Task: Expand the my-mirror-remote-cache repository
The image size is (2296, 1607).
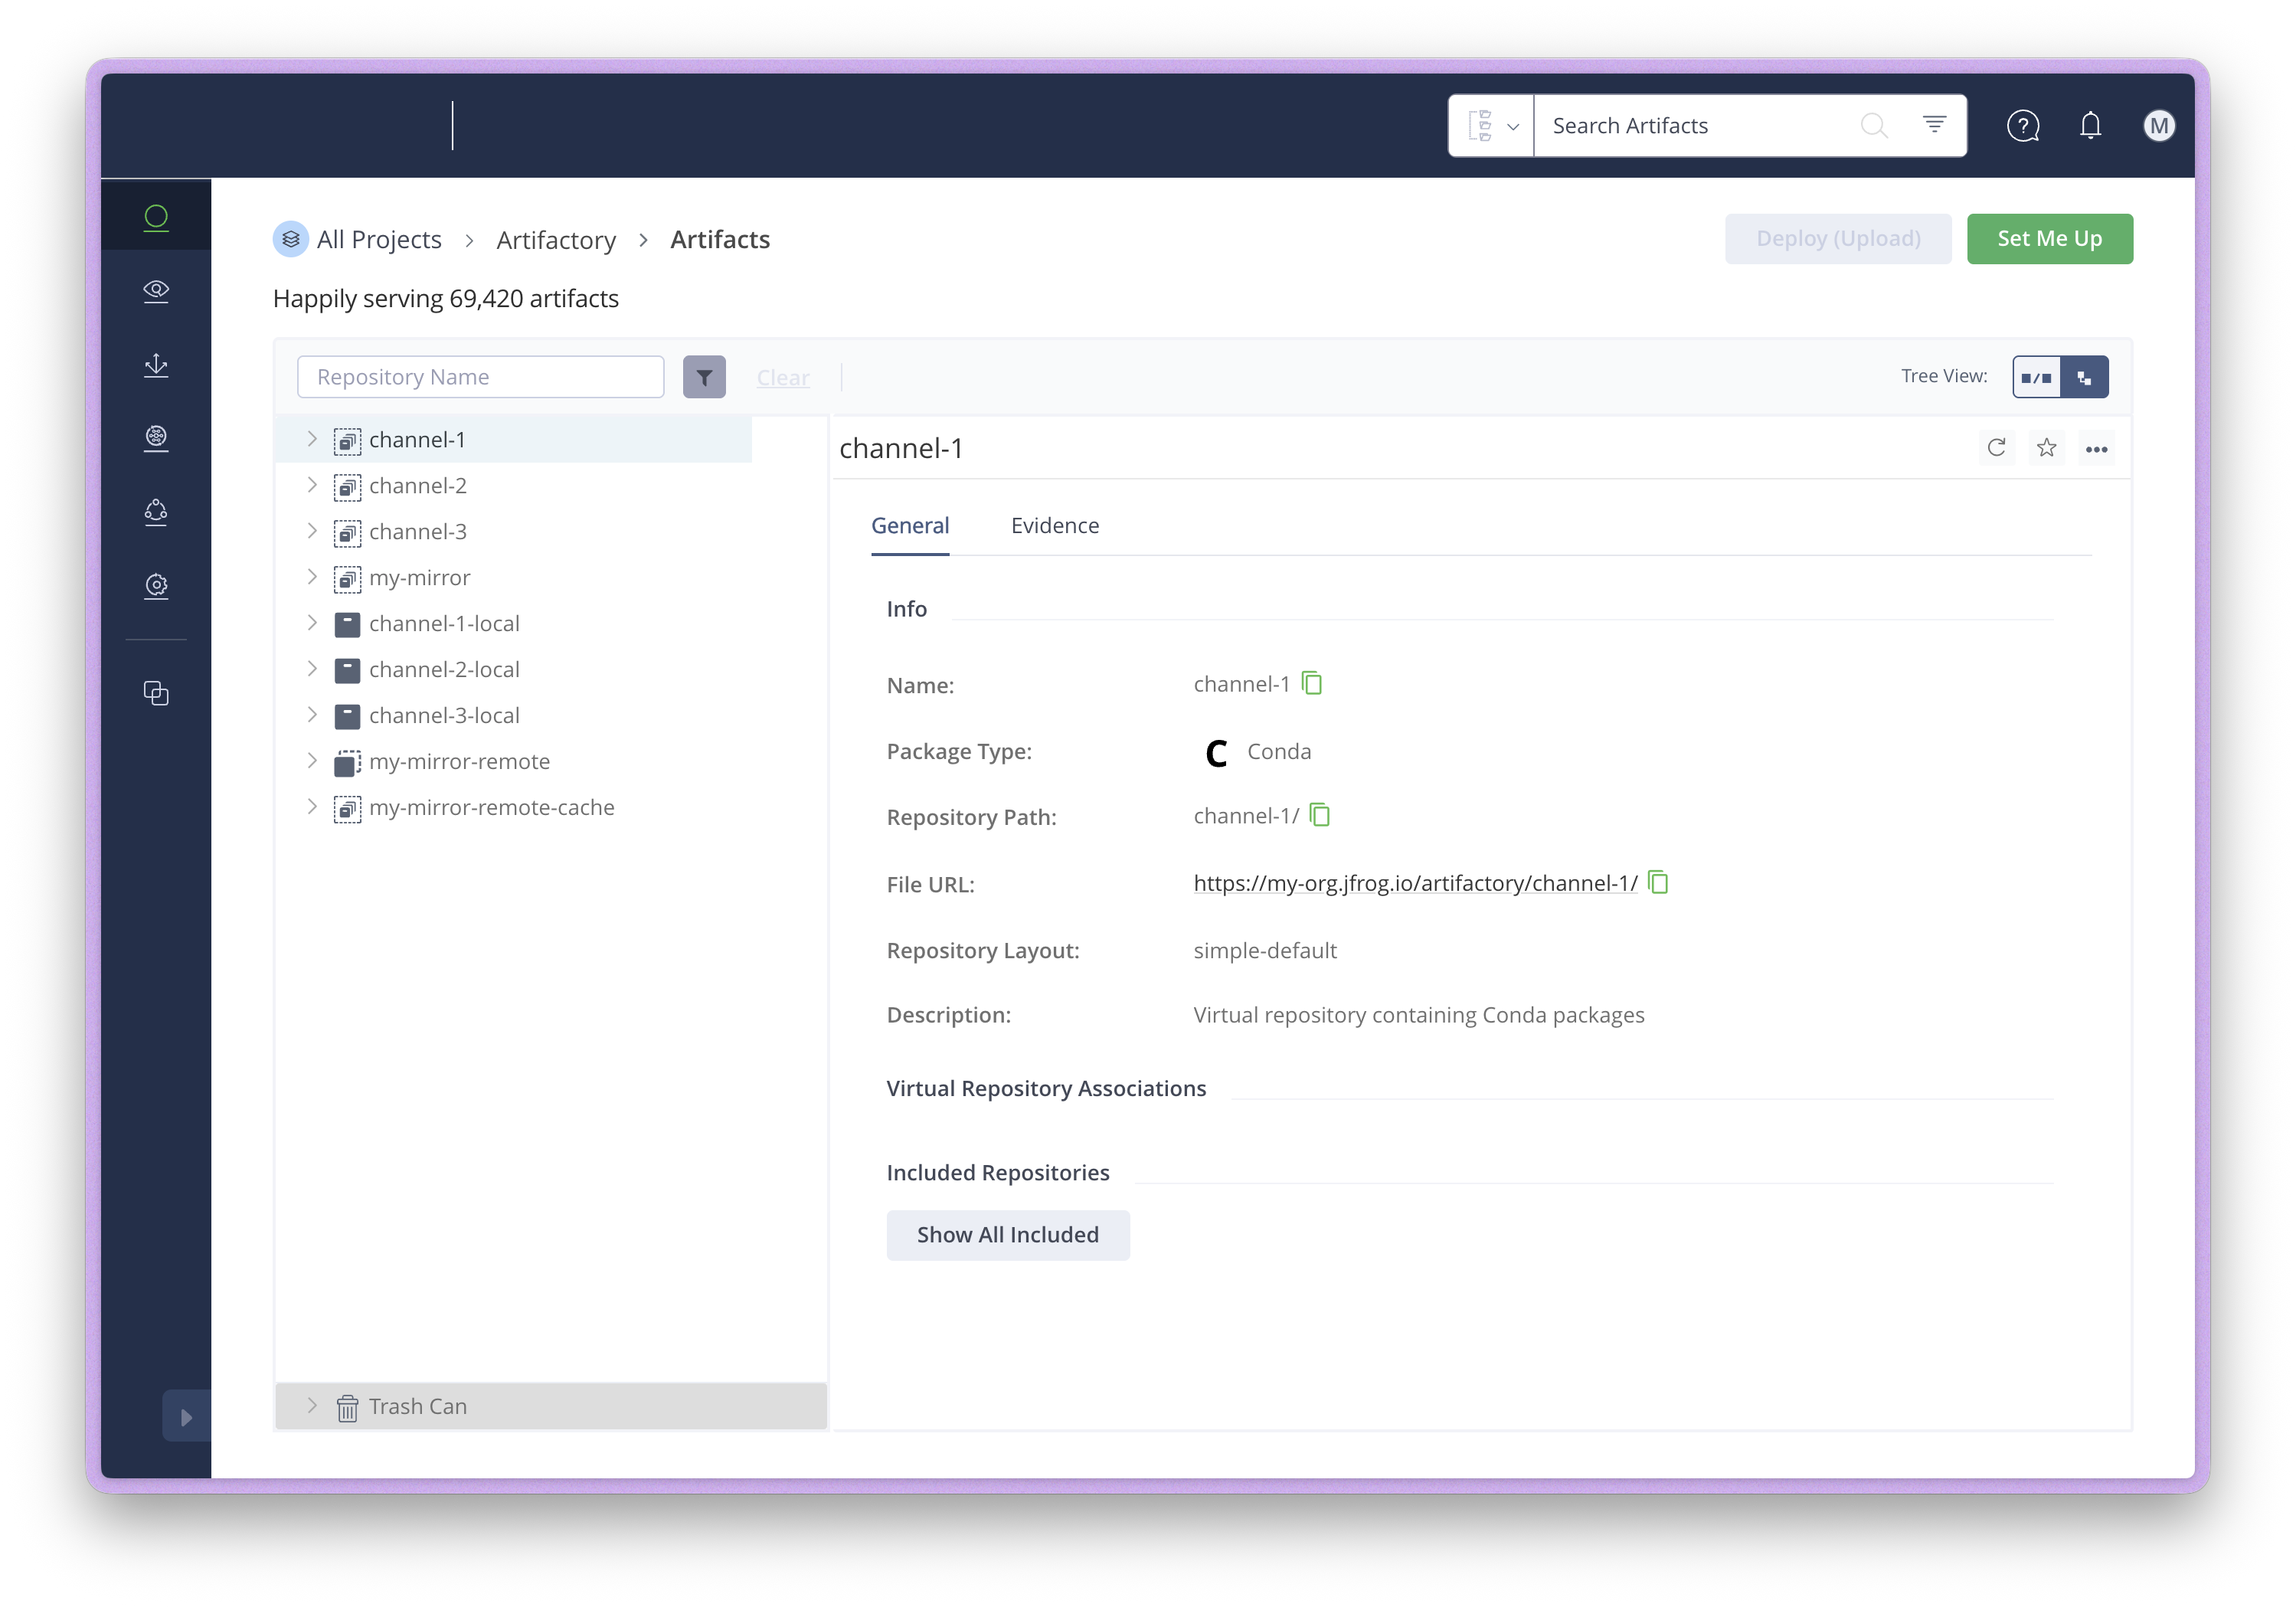Action: (x=312, y=807)
